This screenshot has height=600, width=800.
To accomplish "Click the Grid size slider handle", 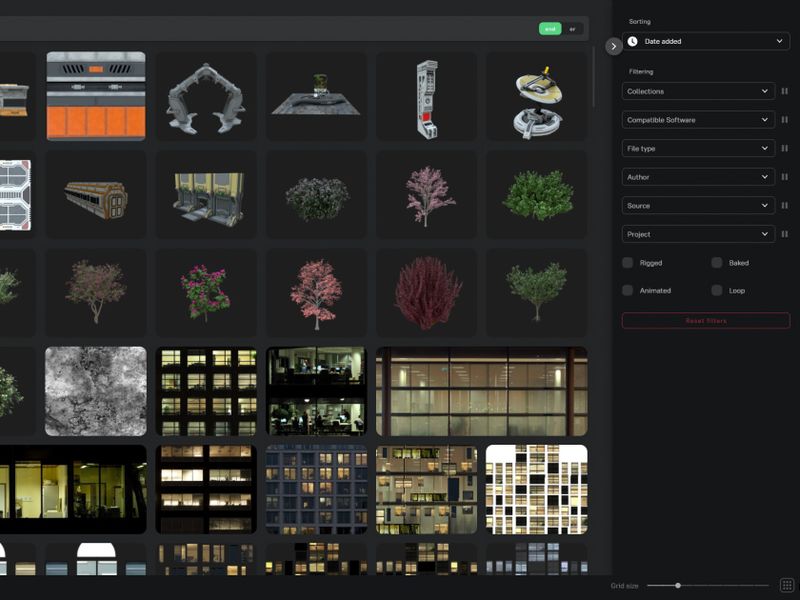I will click(x=678, y=585).
